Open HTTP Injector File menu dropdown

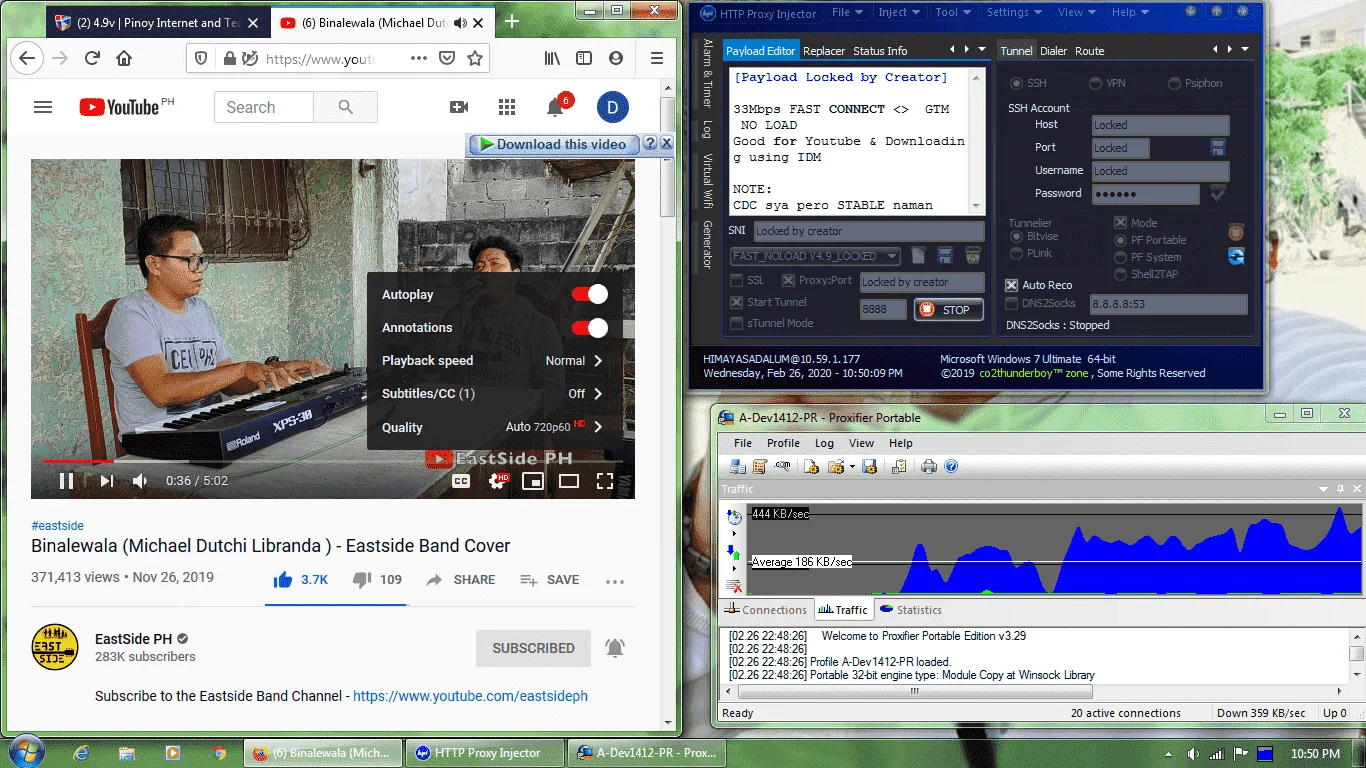[847, 12]
